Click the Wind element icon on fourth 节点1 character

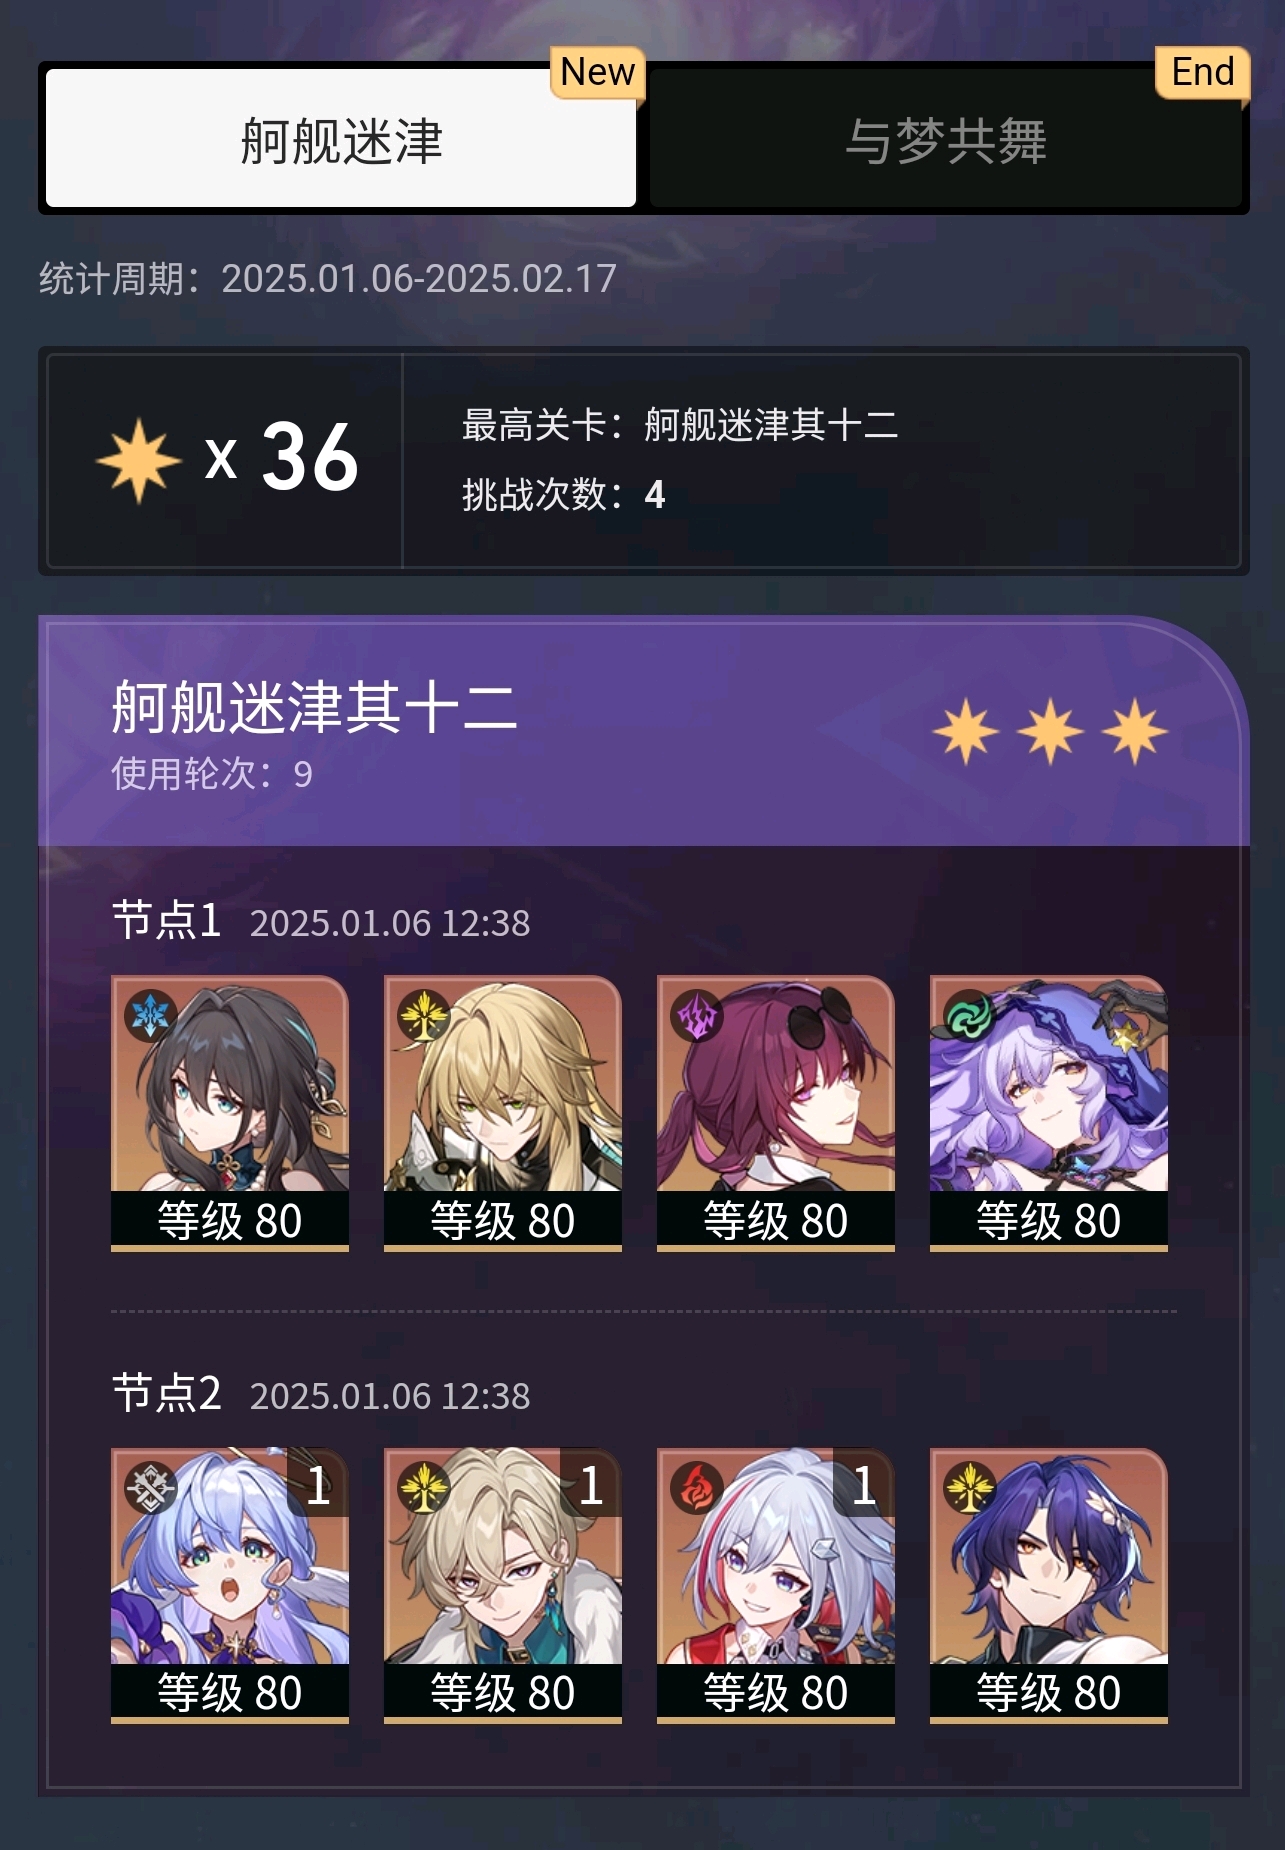969,1016
